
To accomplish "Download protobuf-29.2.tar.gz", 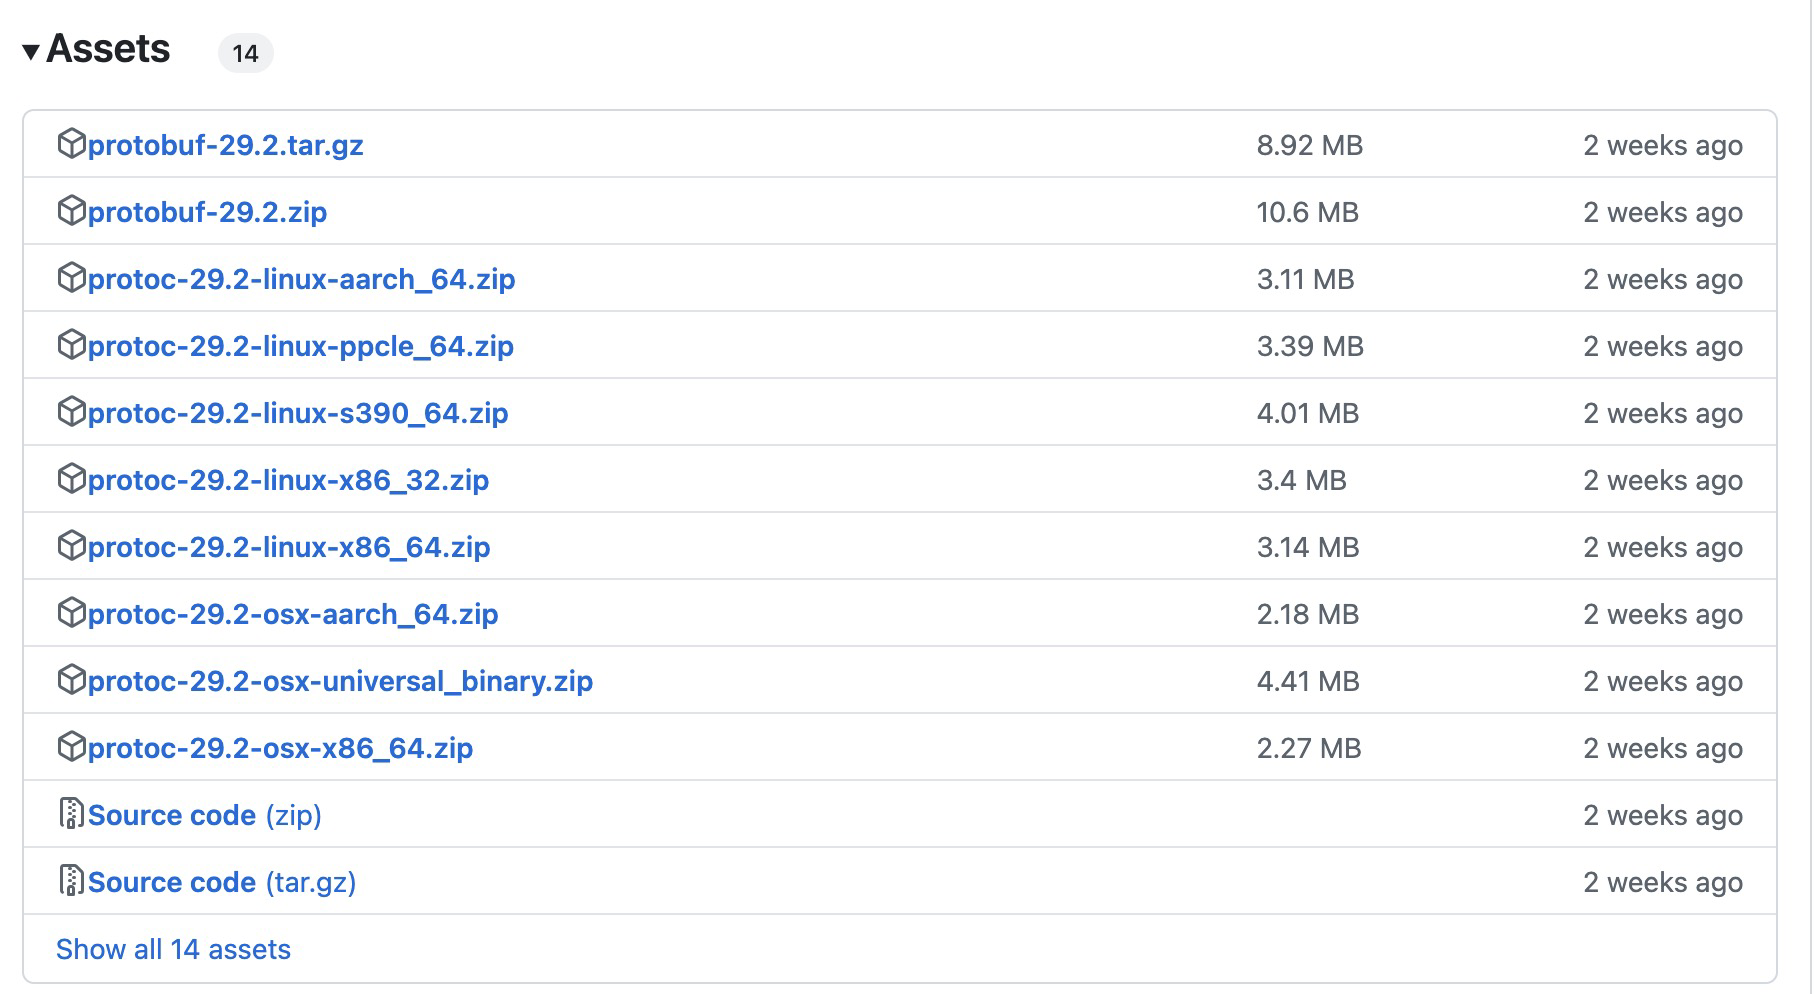I will pos(225,146).
